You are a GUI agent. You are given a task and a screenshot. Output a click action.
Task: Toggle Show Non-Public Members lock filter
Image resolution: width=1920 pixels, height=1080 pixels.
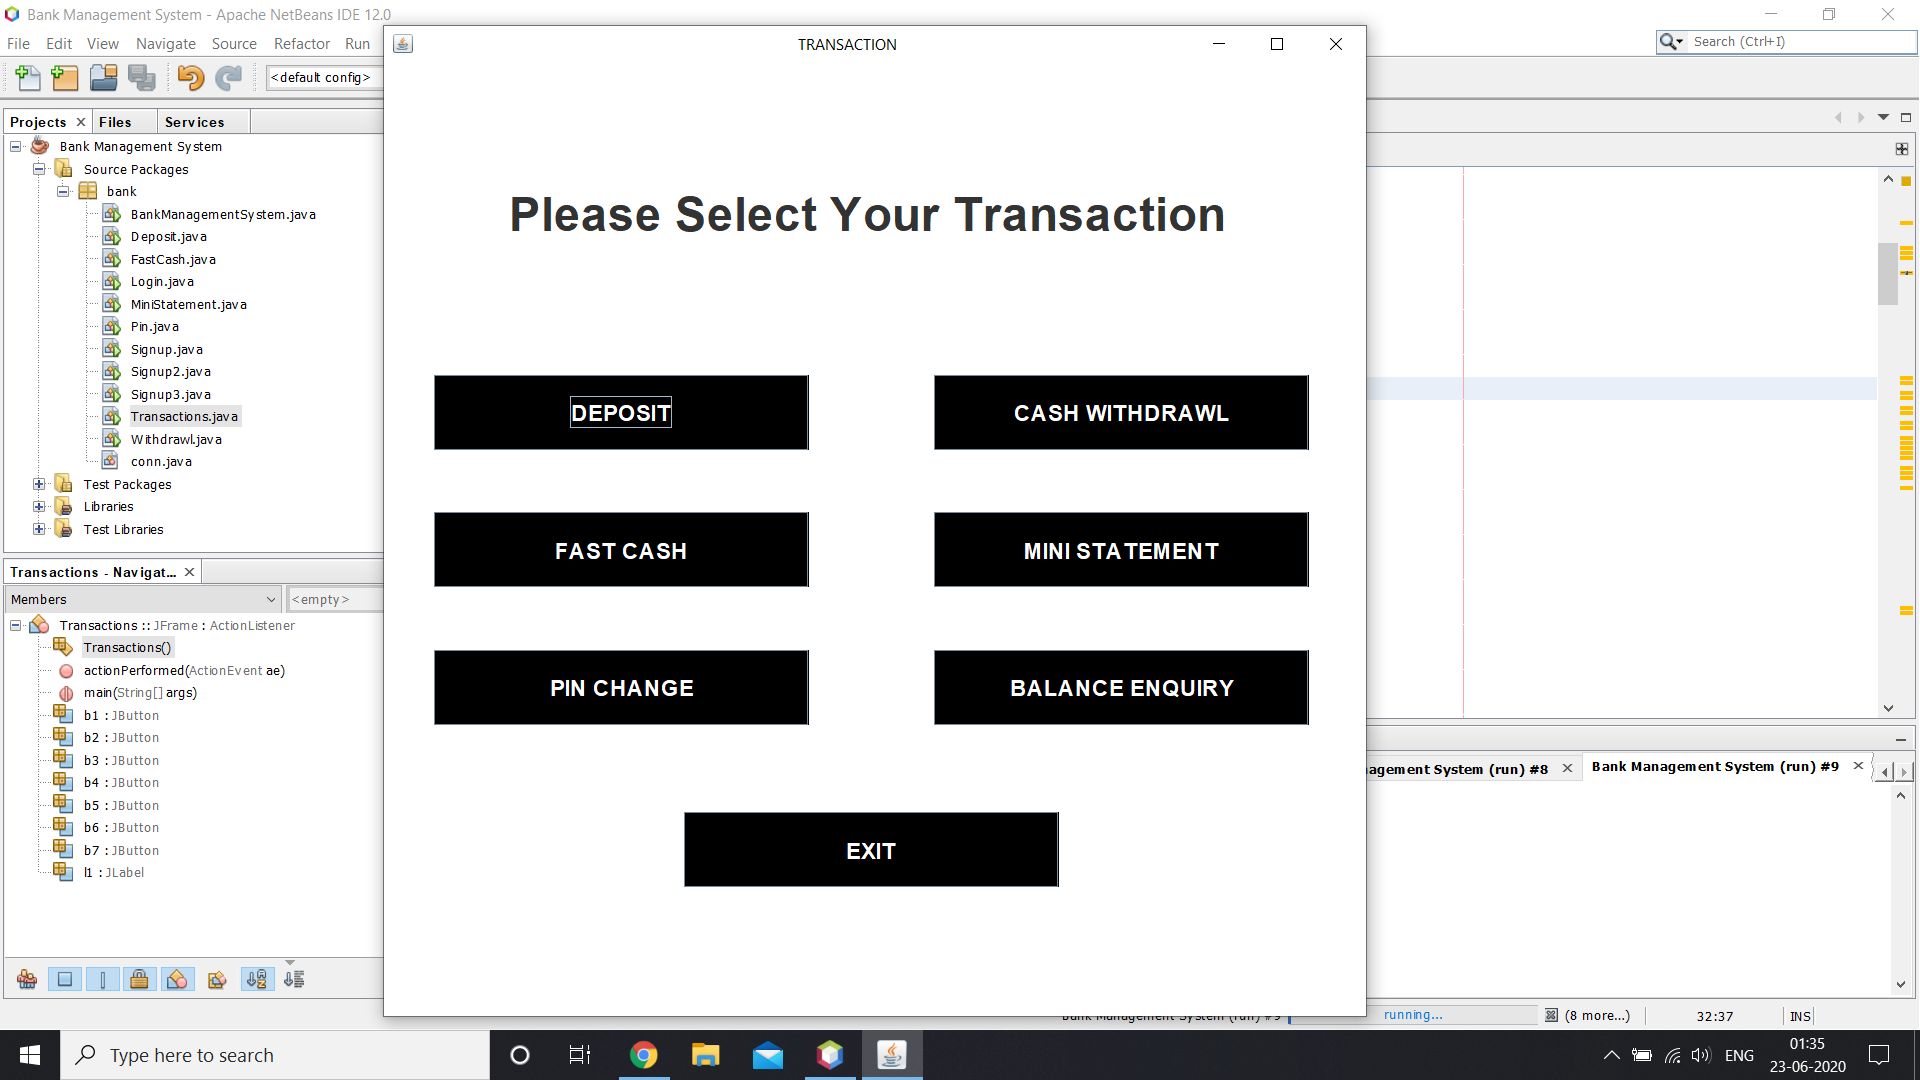click(x=140, y=980)
